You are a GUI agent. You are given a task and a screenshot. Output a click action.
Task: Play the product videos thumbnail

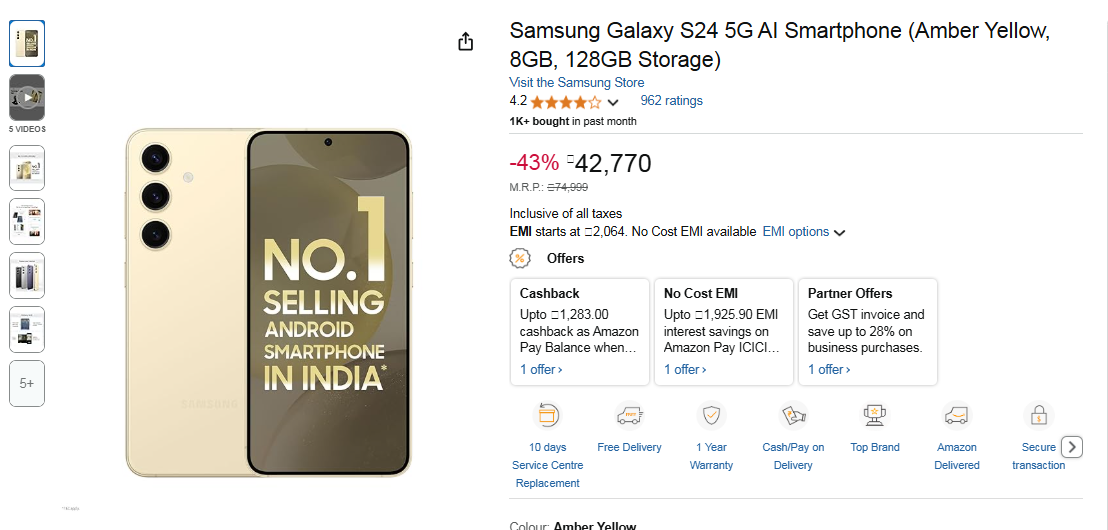(x=27, y=97)
